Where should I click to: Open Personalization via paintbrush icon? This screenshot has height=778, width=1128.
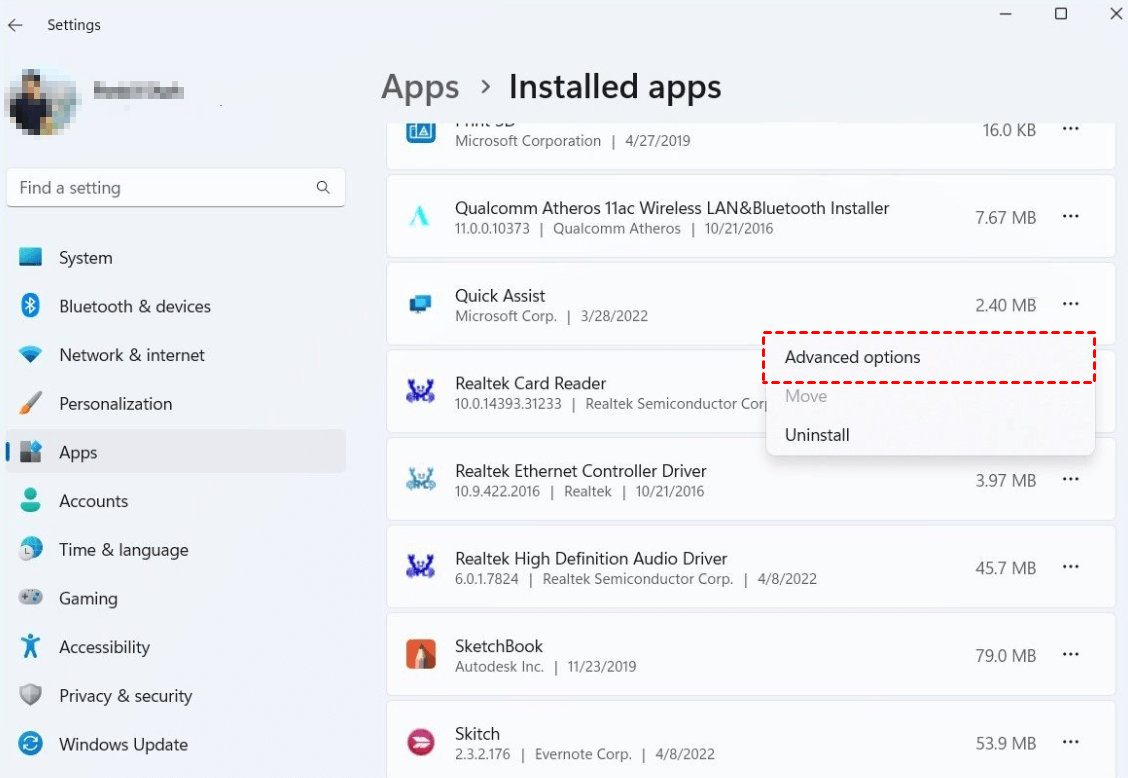click(x=31, y=404)
